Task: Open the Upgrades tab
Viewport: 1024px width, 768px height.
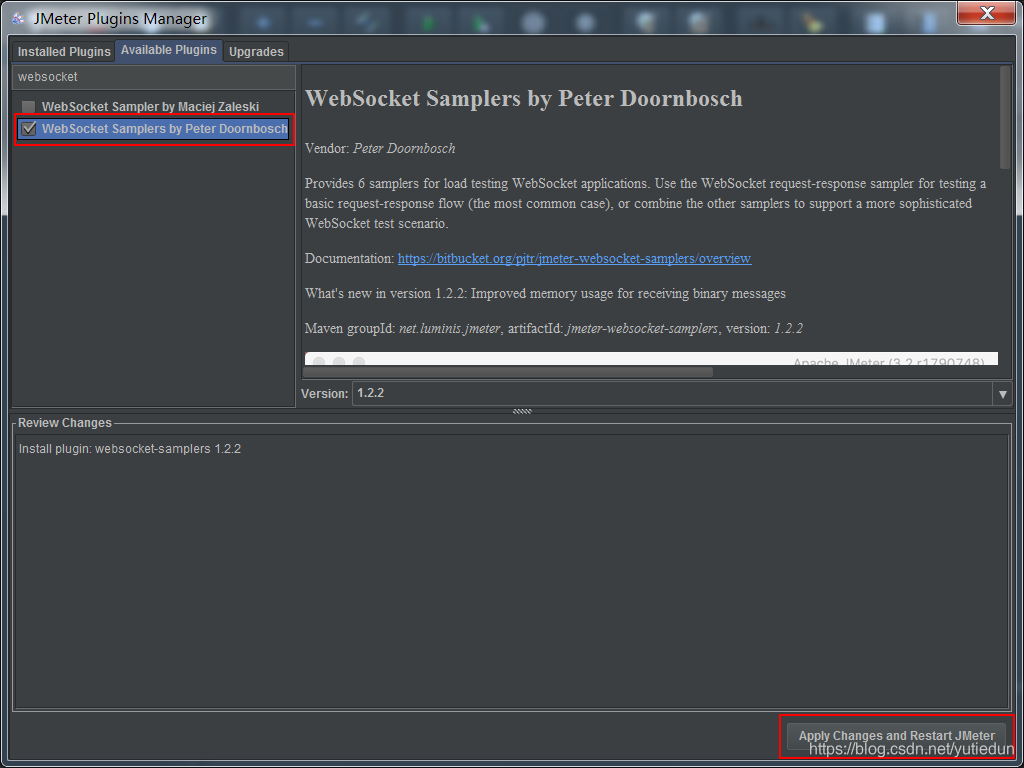Action: (256, 51)
